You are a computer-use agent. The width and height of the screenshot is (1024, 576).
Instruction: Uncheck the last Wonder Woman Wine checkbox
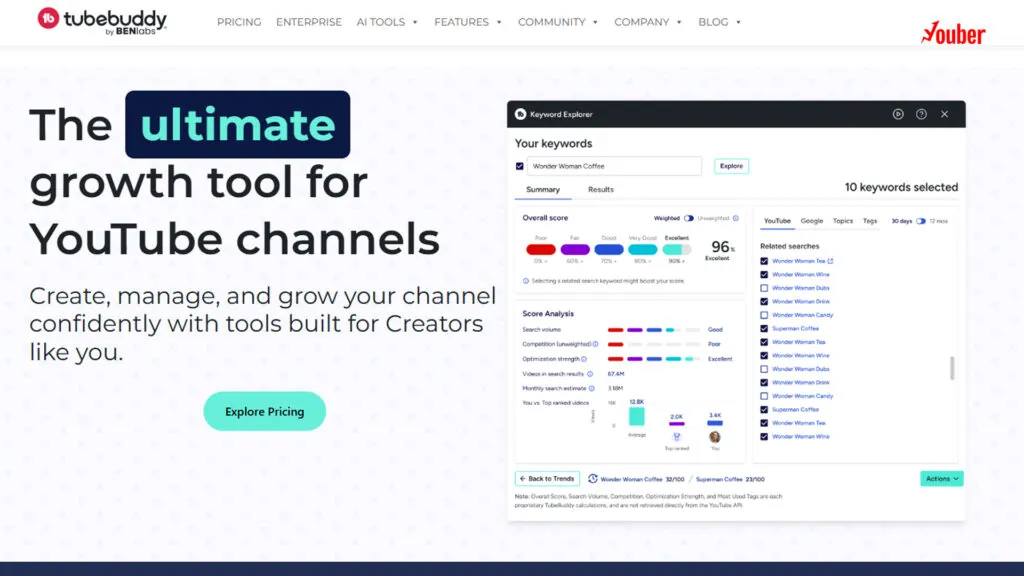pos(764,436)
